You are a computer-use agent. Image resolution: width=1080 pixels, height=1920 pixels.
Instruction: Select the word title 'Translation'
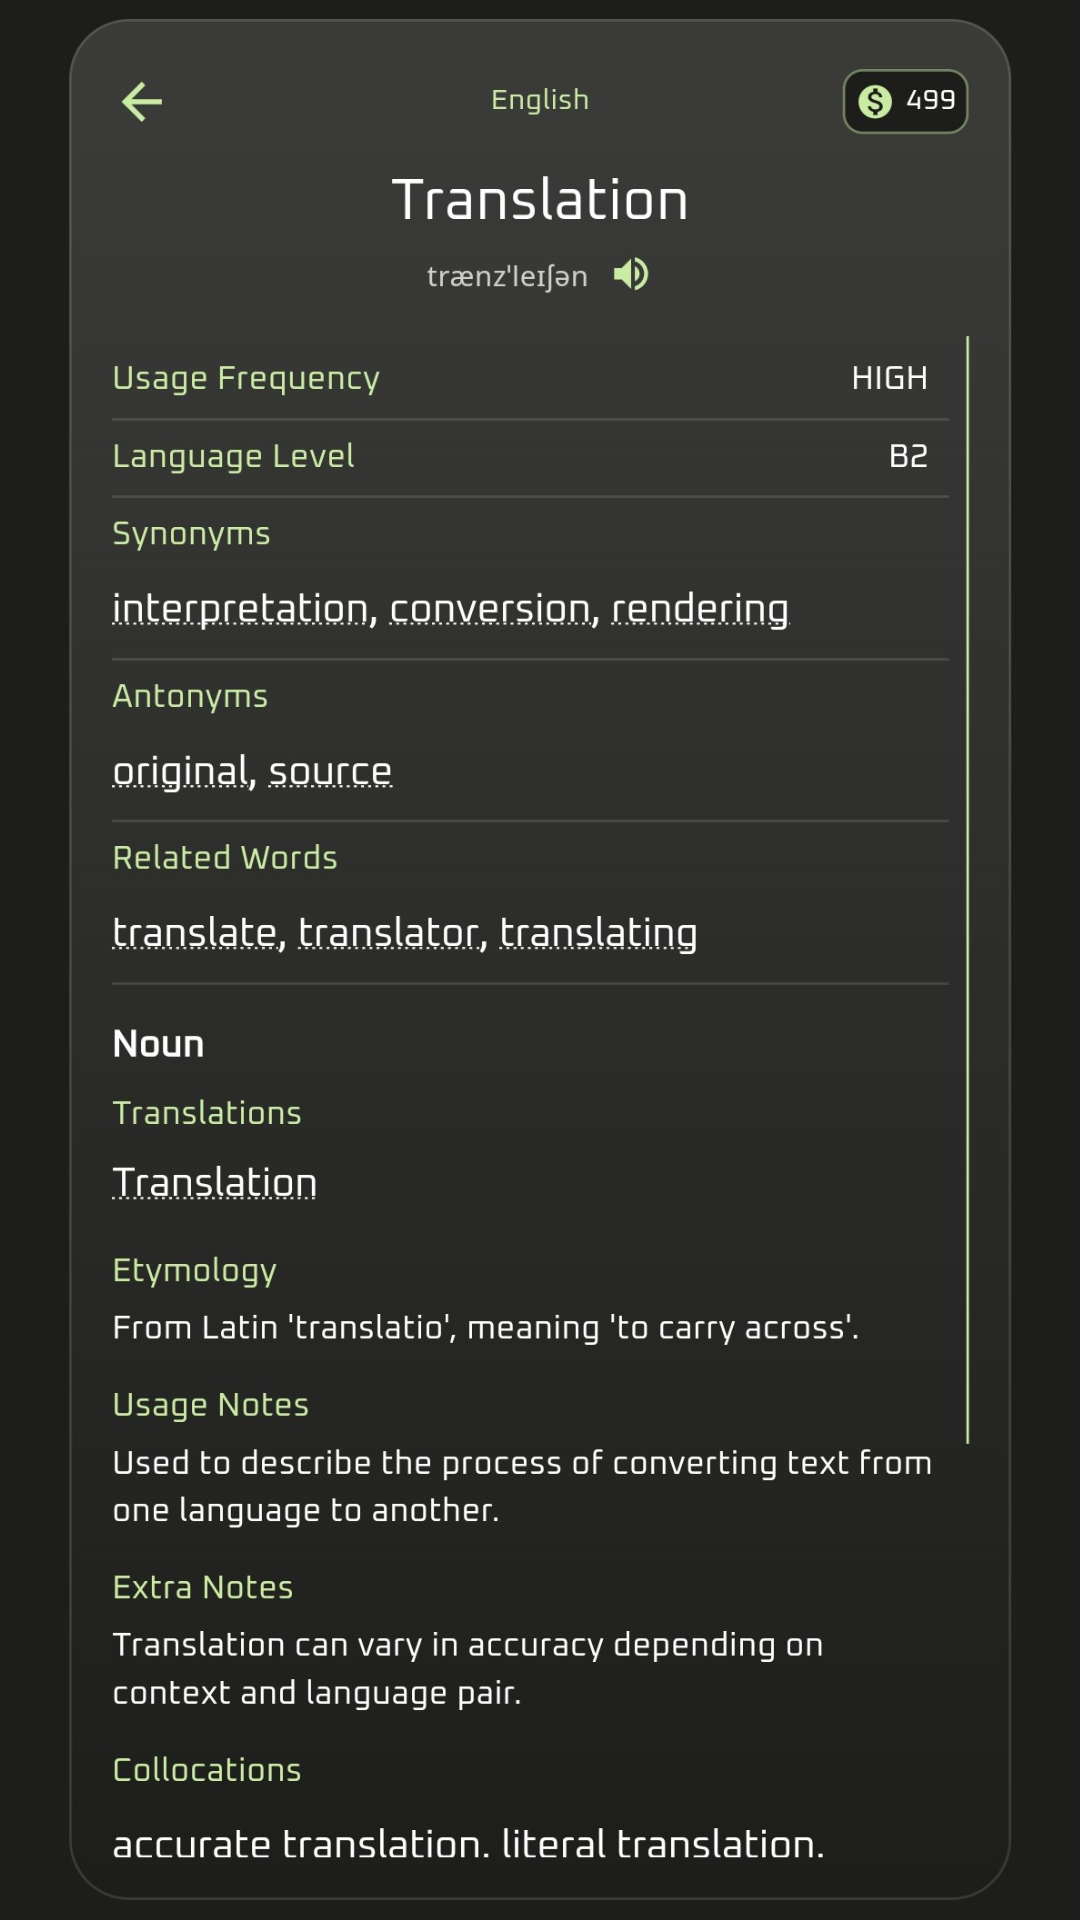point(540,197)
